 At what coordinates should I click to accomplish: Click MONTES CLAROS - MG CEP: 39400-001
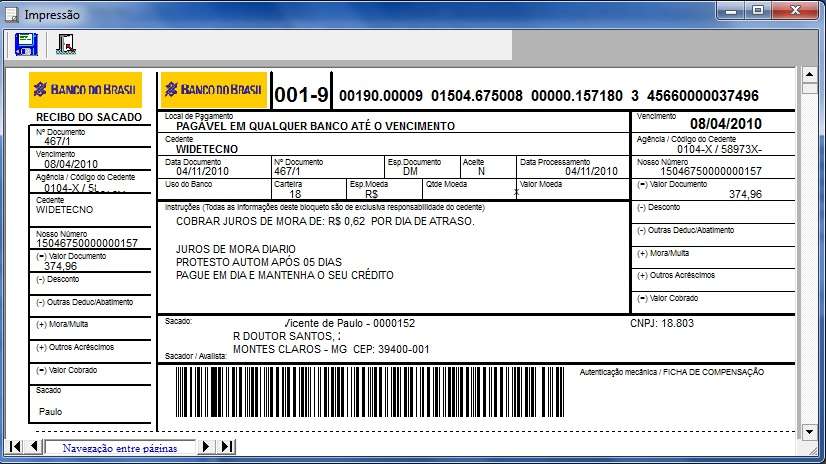(x=331, y=349)
